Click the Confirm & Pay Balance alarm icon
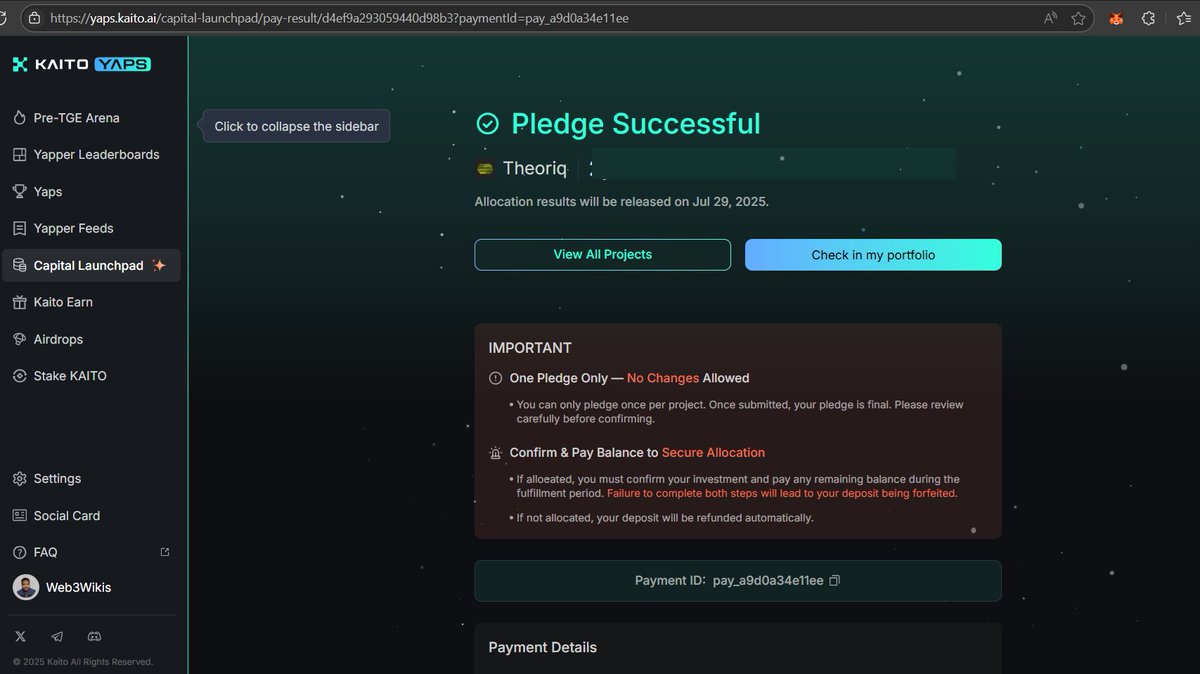Image resolution: width=1200 pixels, height=674 pixels. pos(495,453)
